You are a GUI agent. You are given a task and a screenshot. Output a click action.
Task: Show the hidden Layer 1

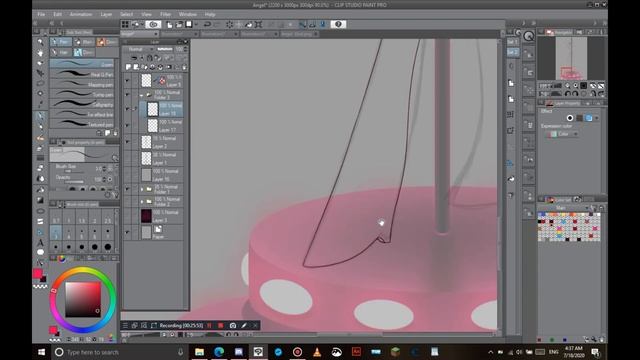click(127, 158)
